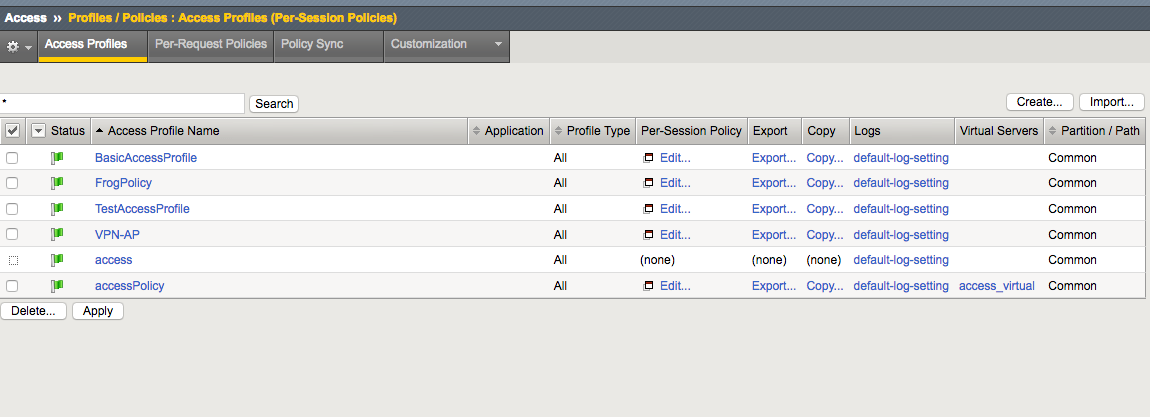Click the Import... button
The width and height of the screenshot is (1150, 417).
coord(1111,102)
